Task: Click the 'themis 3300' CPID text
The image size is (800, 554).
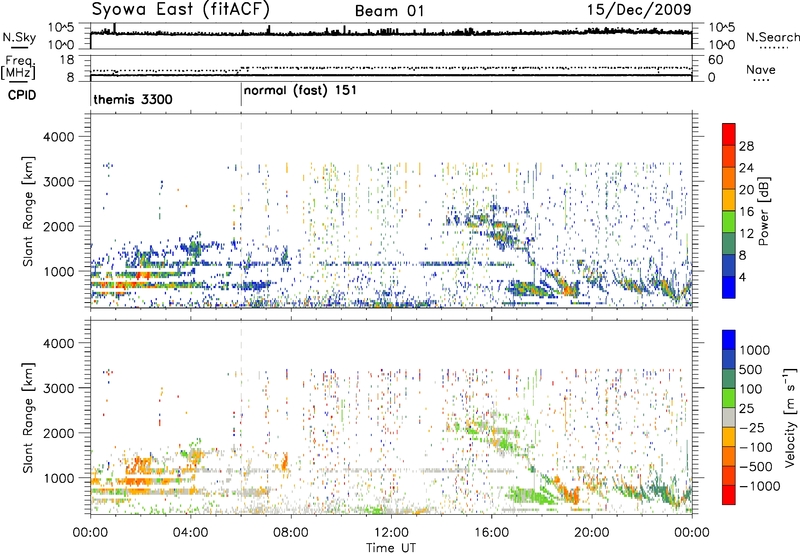Action: pyautogui.click(x=133, y=99)
